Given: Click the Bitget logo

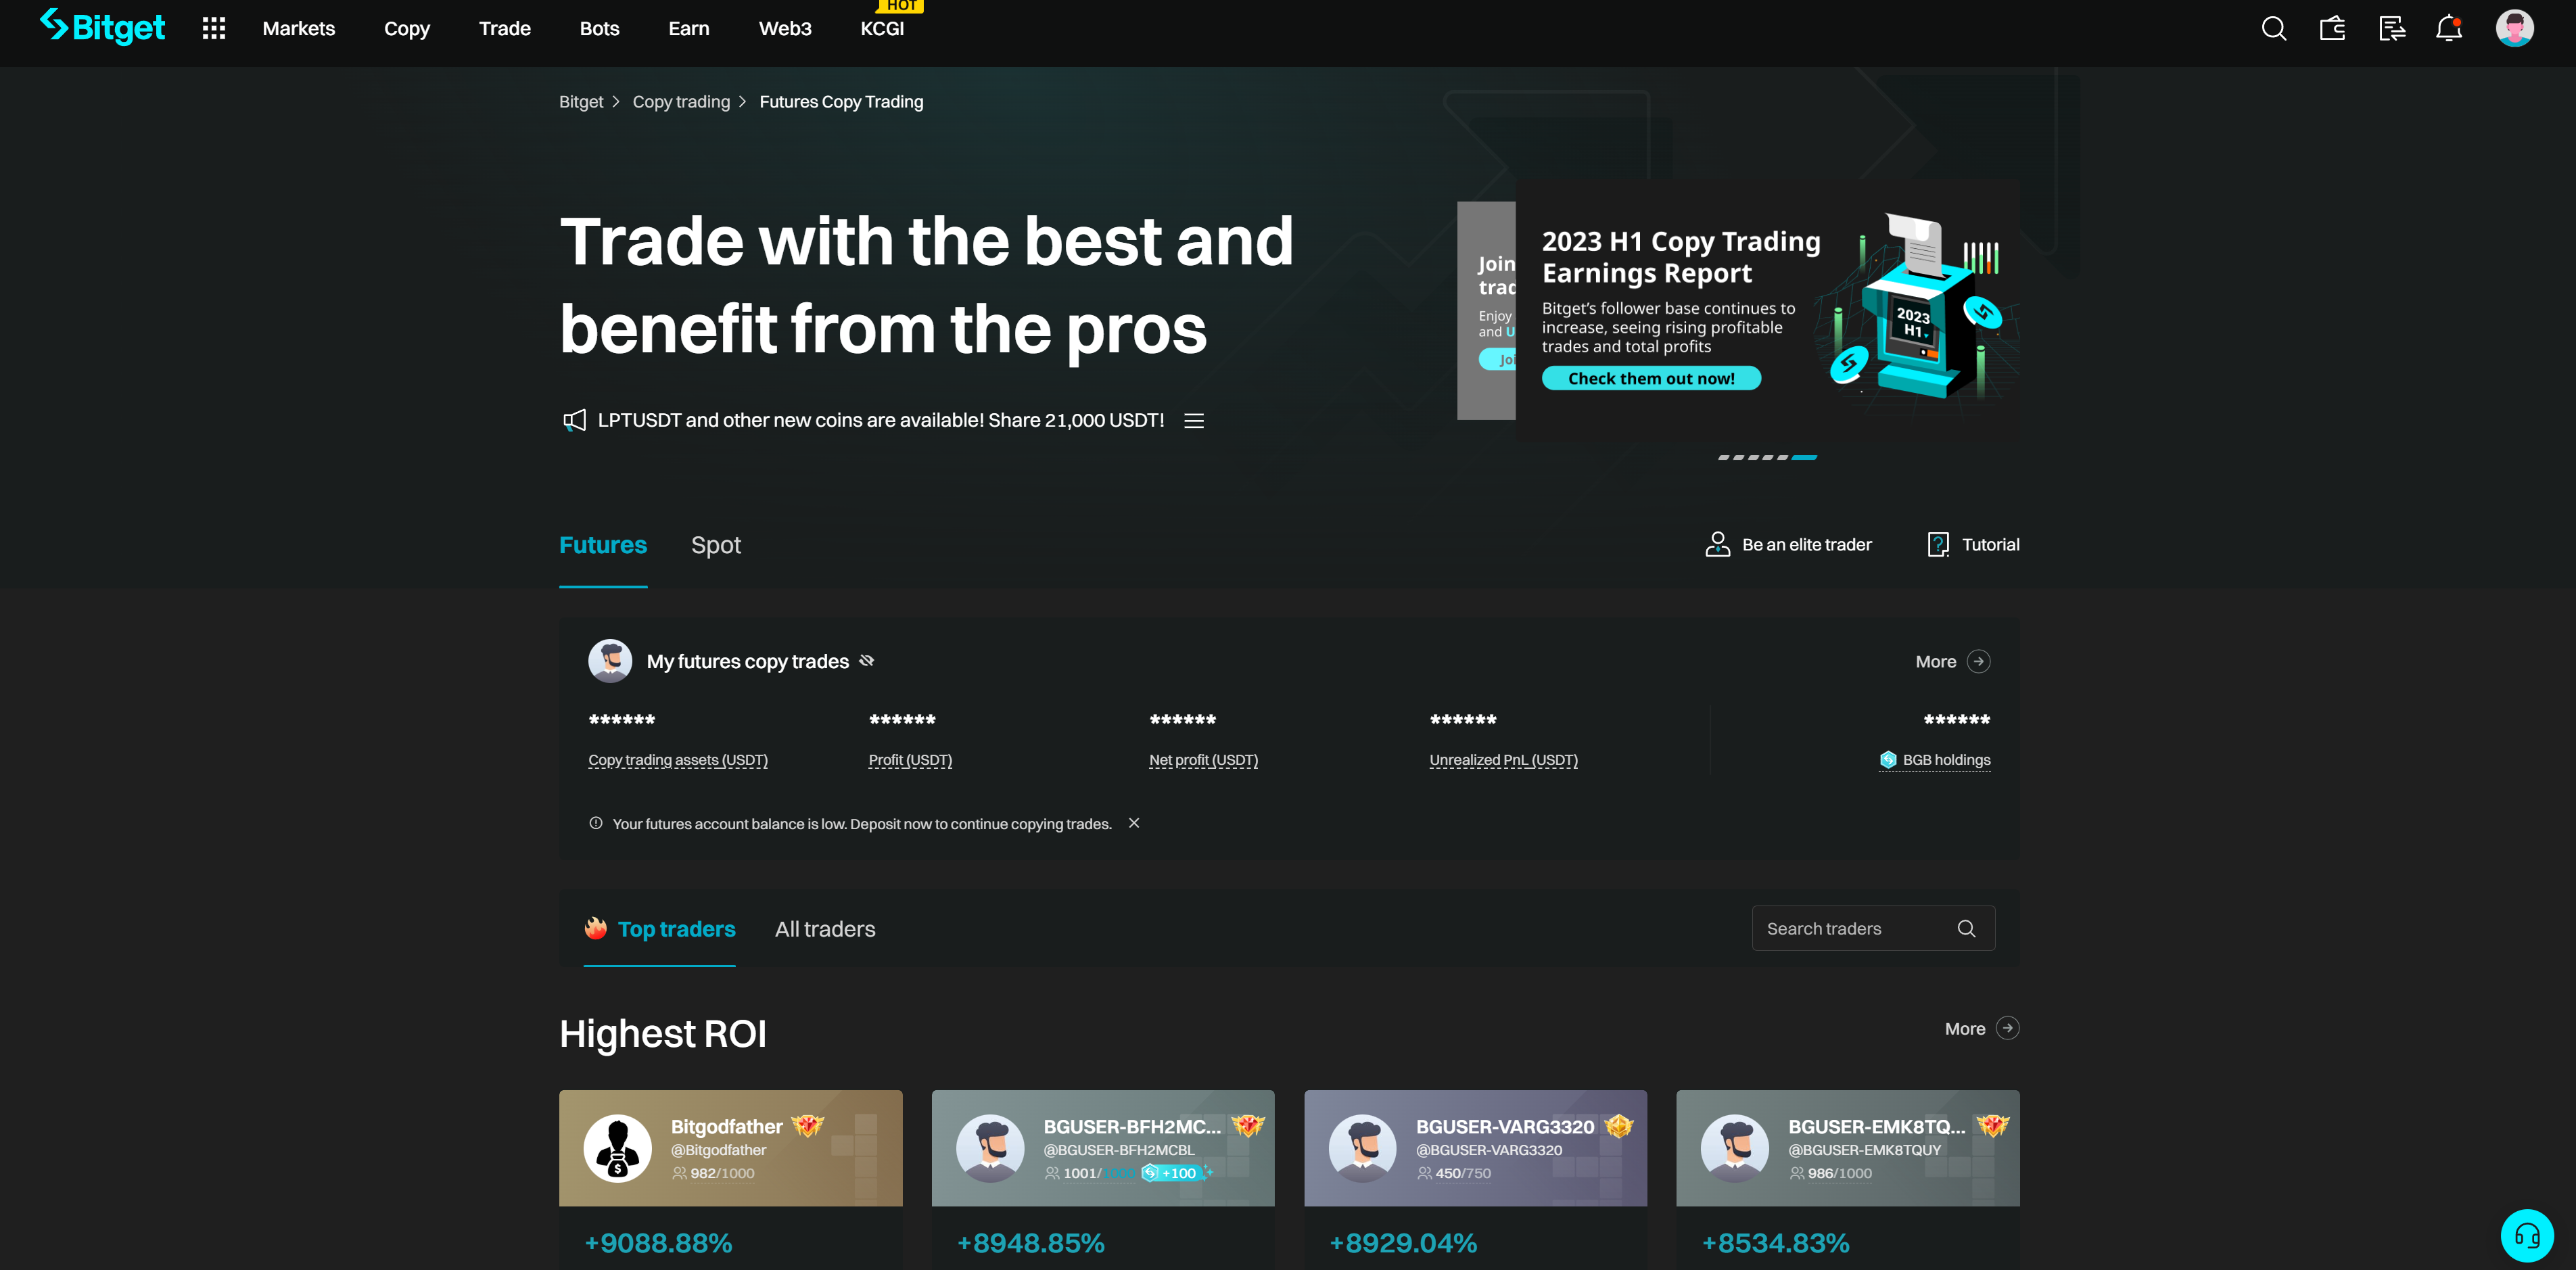Looking at the screenshot, I should [x=103, y=28].
